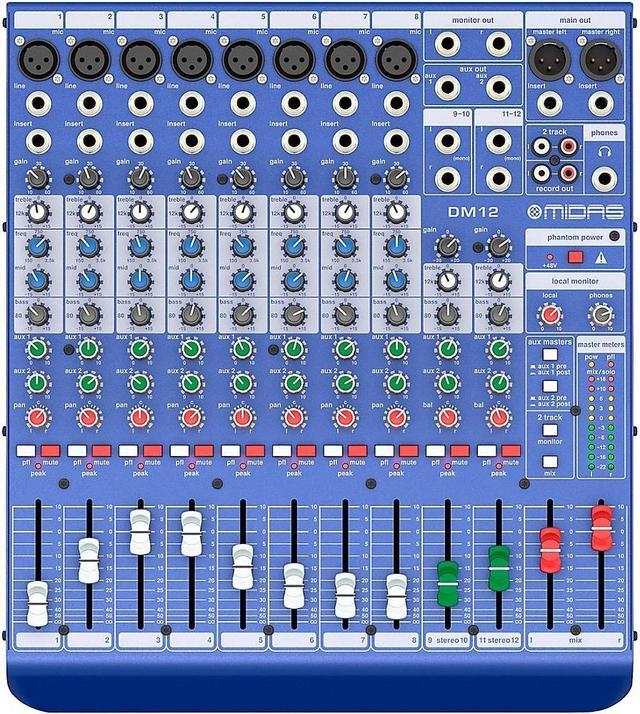Click the channel 3 fader cap

coord(140,532)
